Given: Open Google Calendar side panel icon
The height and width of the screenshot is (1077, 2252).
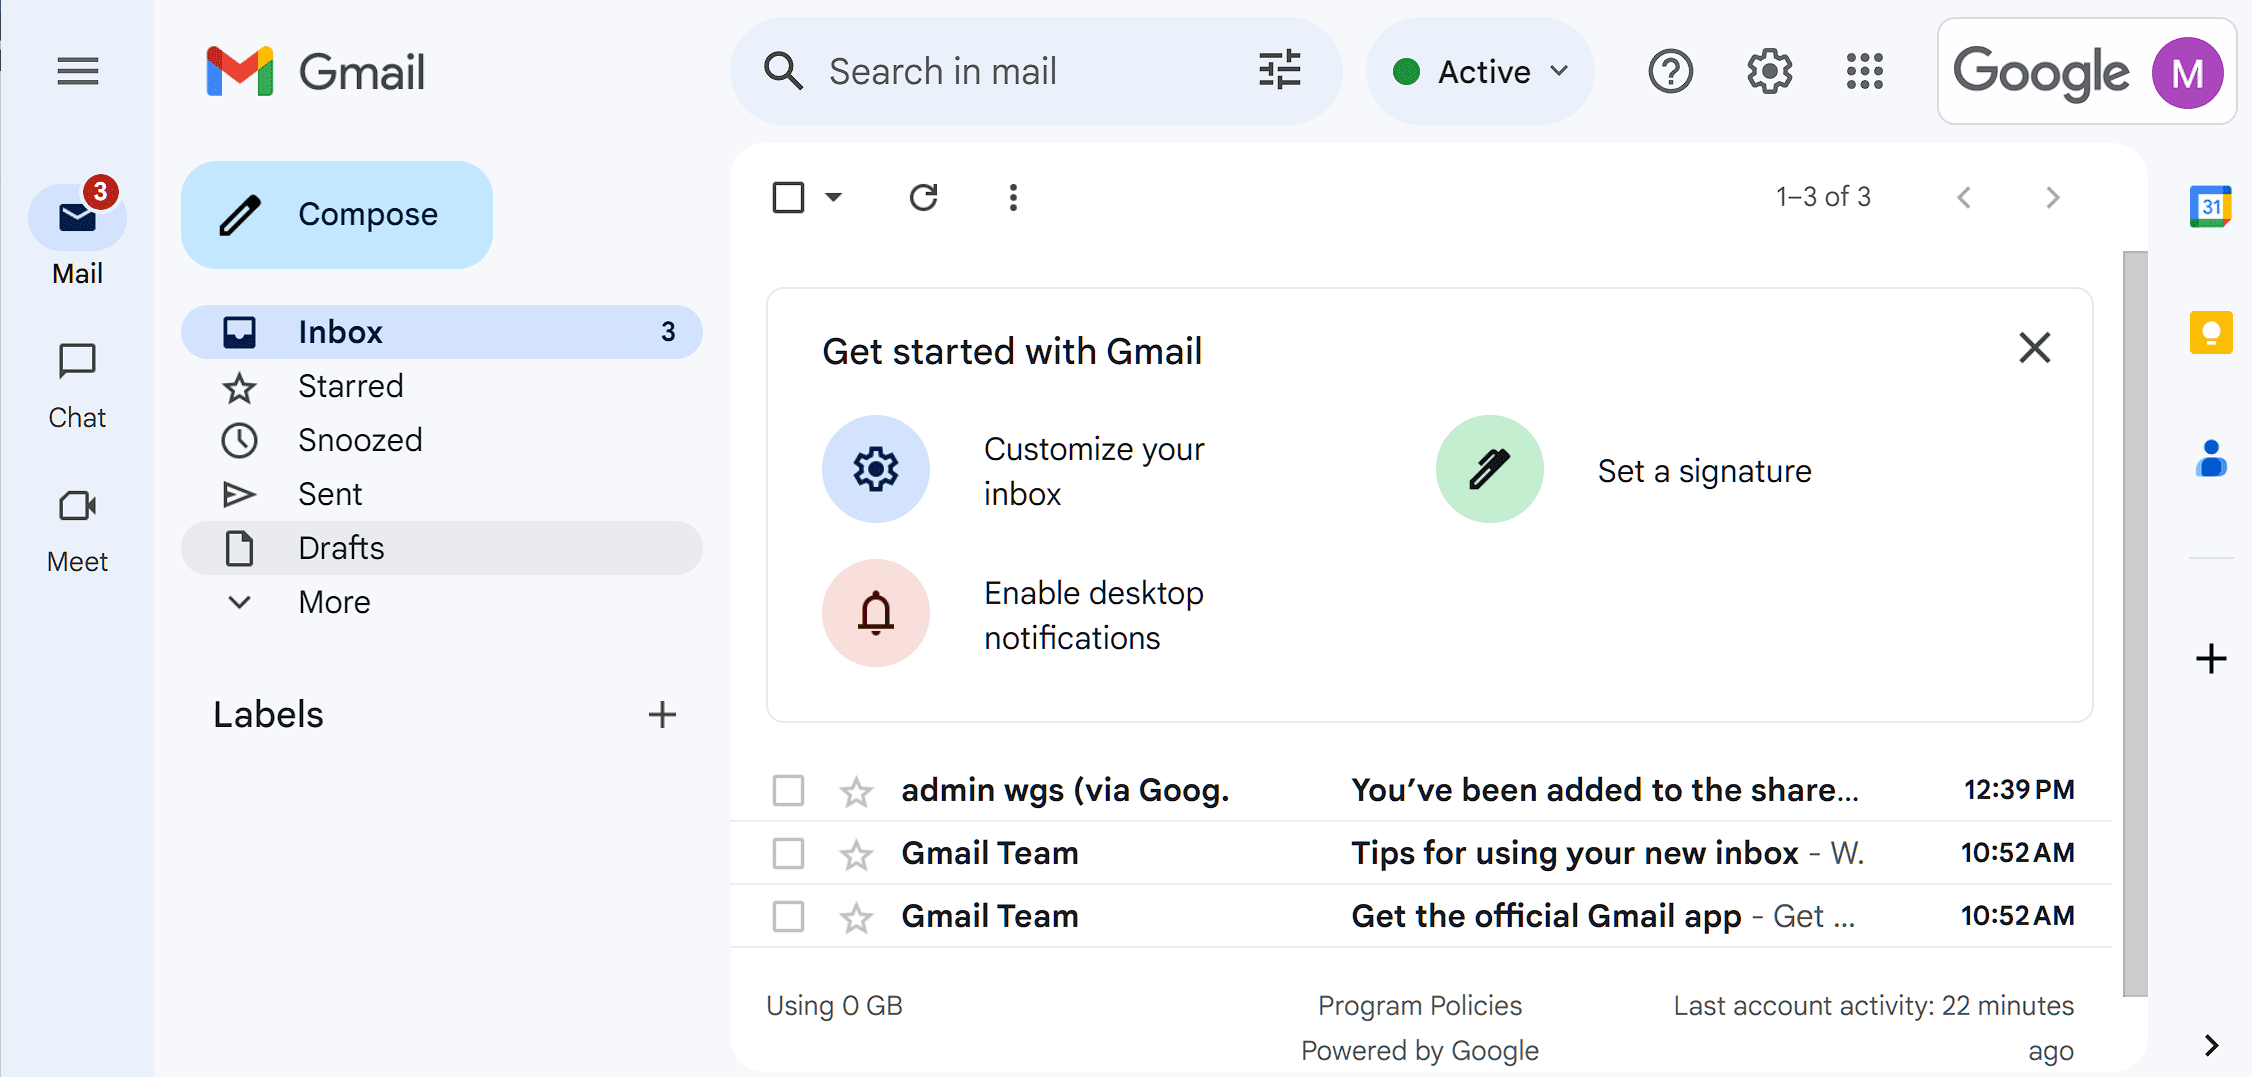Looking at the screenshot, I should 2210,207.
